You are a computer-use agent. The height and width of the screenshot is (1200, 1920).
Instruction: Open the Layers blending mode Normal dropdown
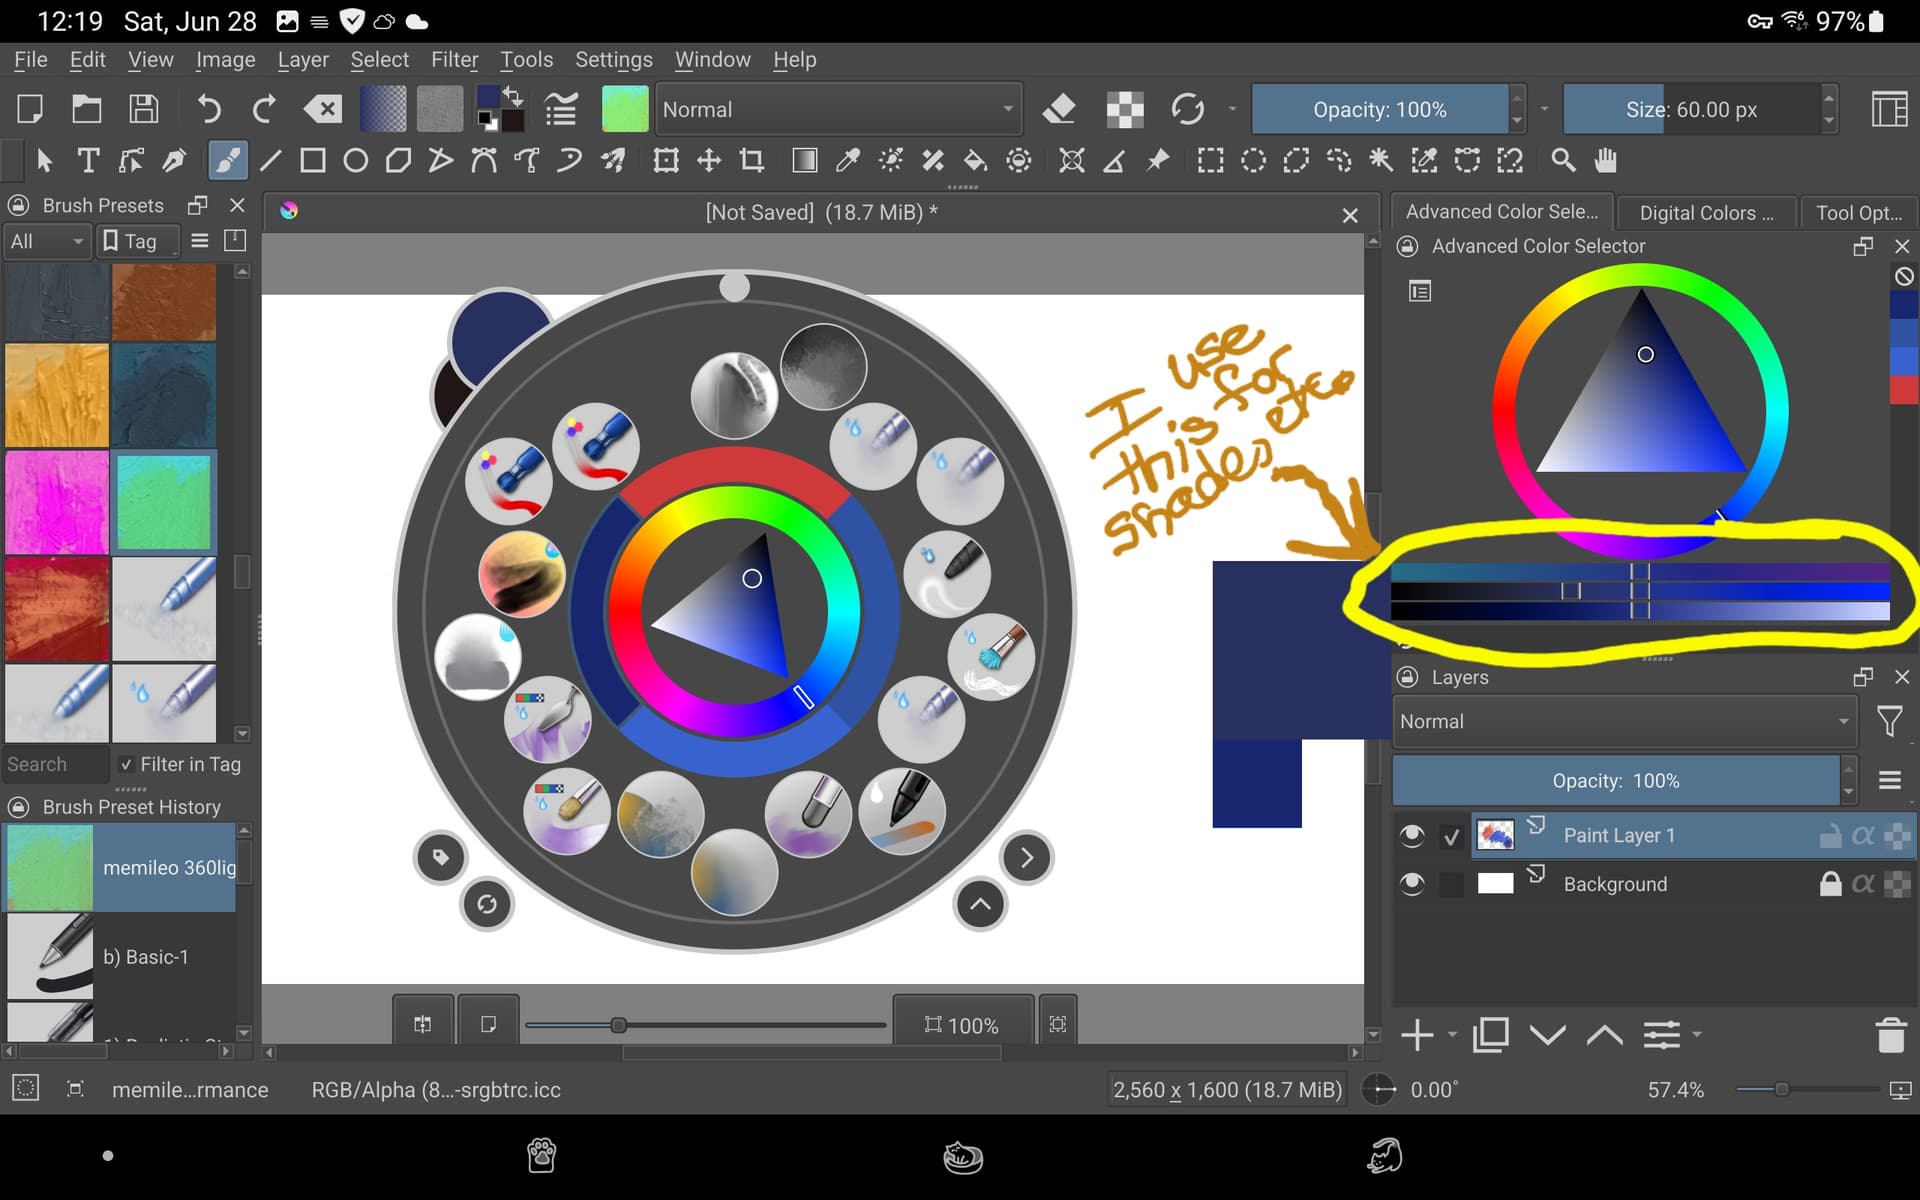click(x=1625, y=721)
